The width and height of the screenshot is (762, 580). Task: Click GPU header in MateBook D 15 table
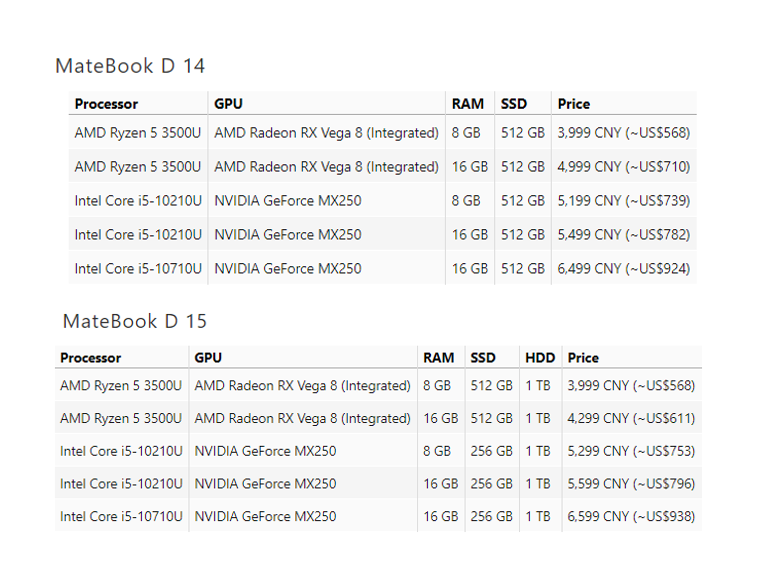[208, 358]
